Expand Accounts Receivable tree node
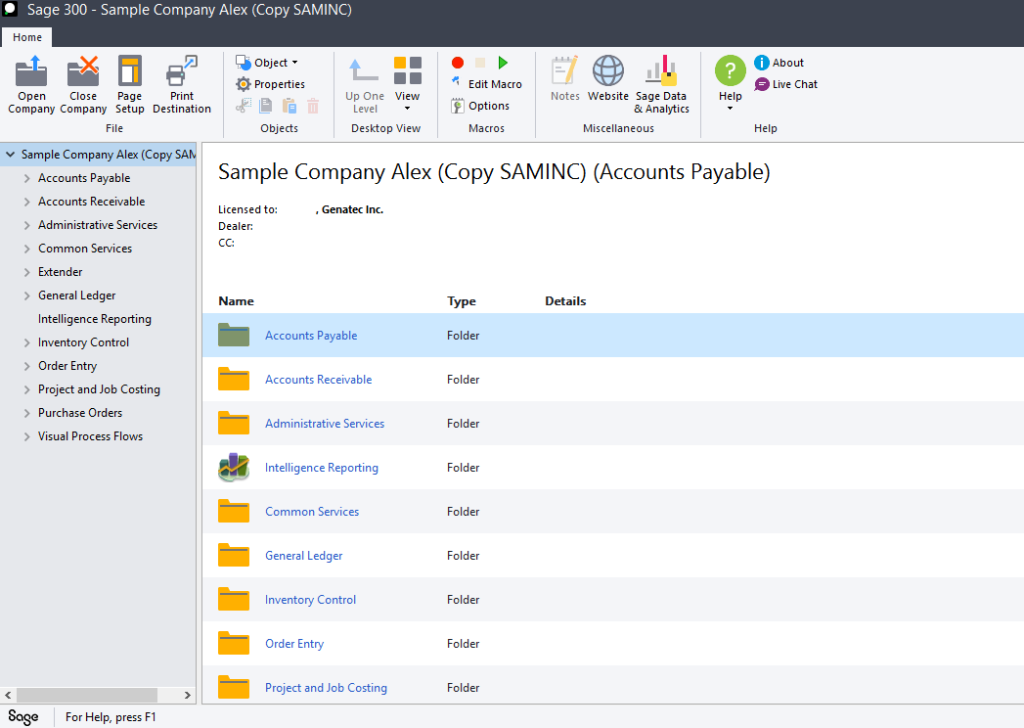This screenshot has height=728, width=1024. (27, 202)
